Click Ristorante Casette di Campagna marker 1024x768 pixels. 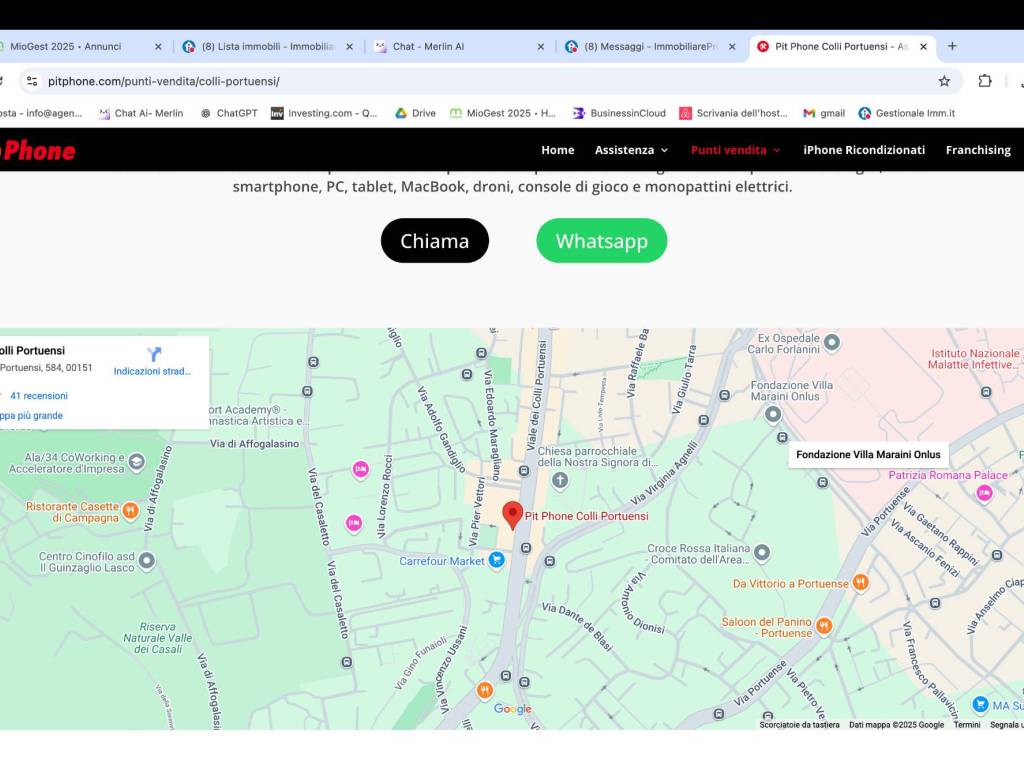coord(131,510)
